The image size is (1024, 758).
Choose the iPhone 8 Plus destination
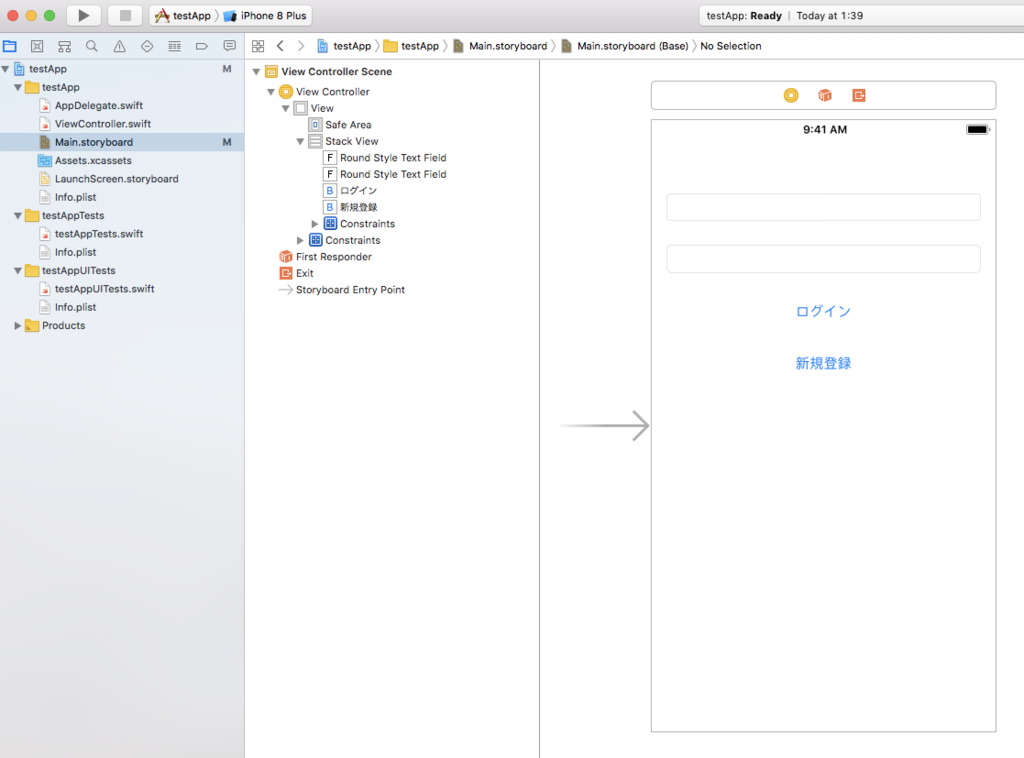click(x=265, y=15)
